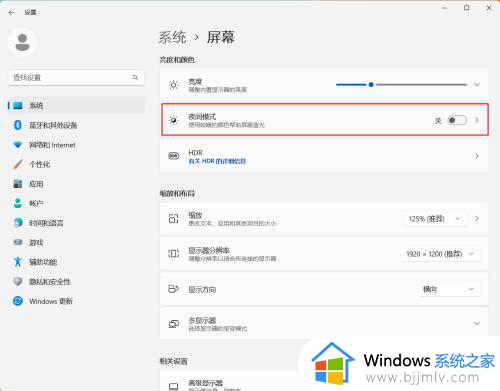Click the display orientation icon
The image size is (500, 391).
point(174,289)
